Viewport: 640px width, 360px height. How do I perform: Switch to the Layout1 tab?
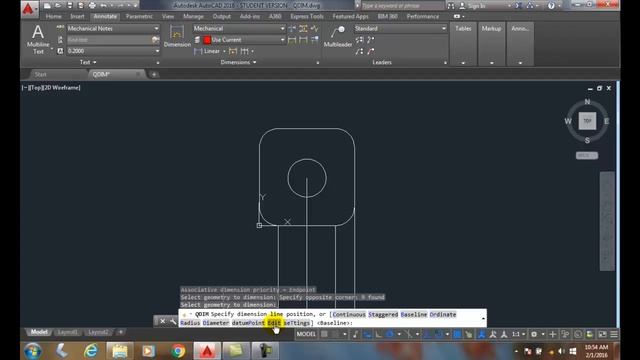[x=67, y=332]
